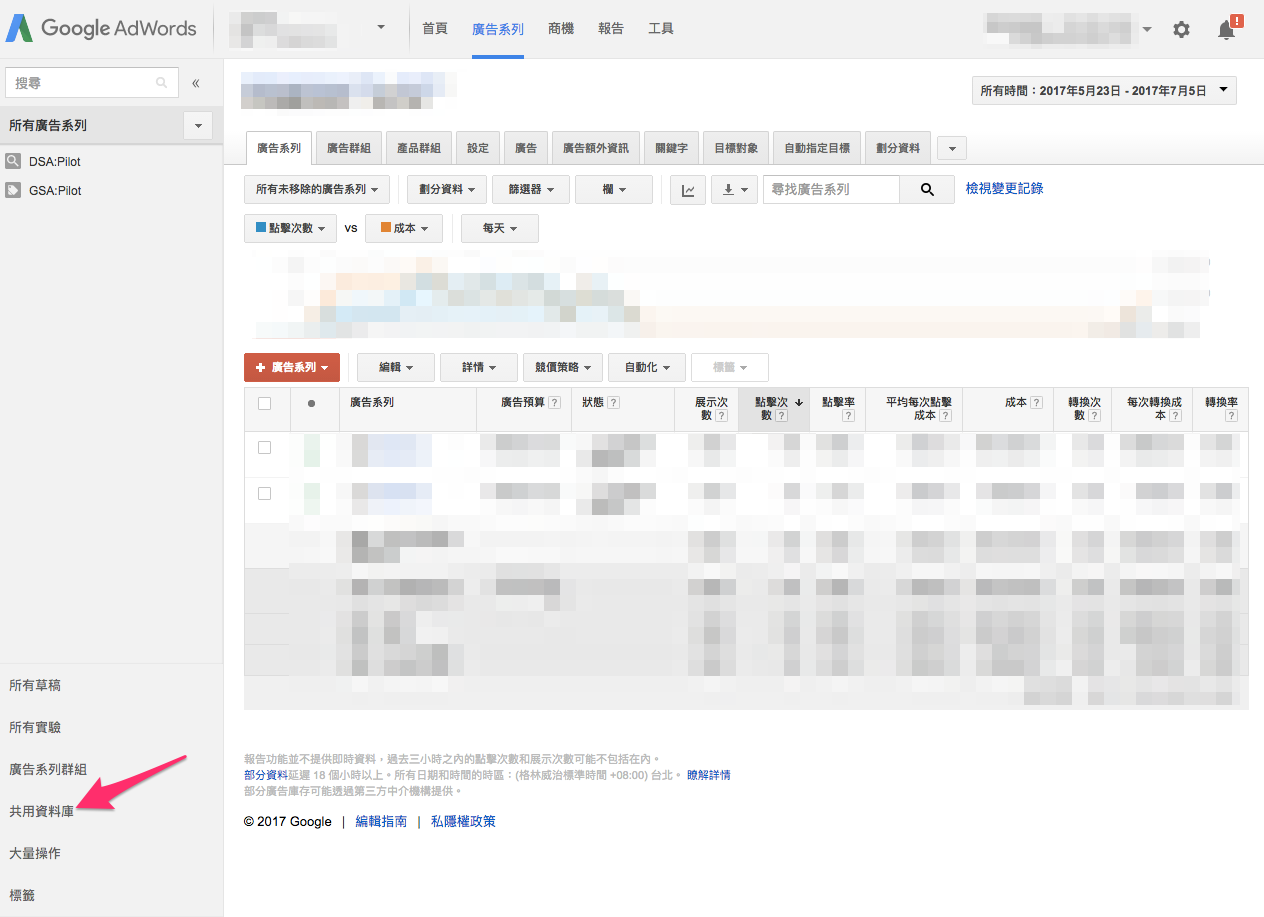
Task: Open the 自動化 dropdown
Action: [647, 367]
